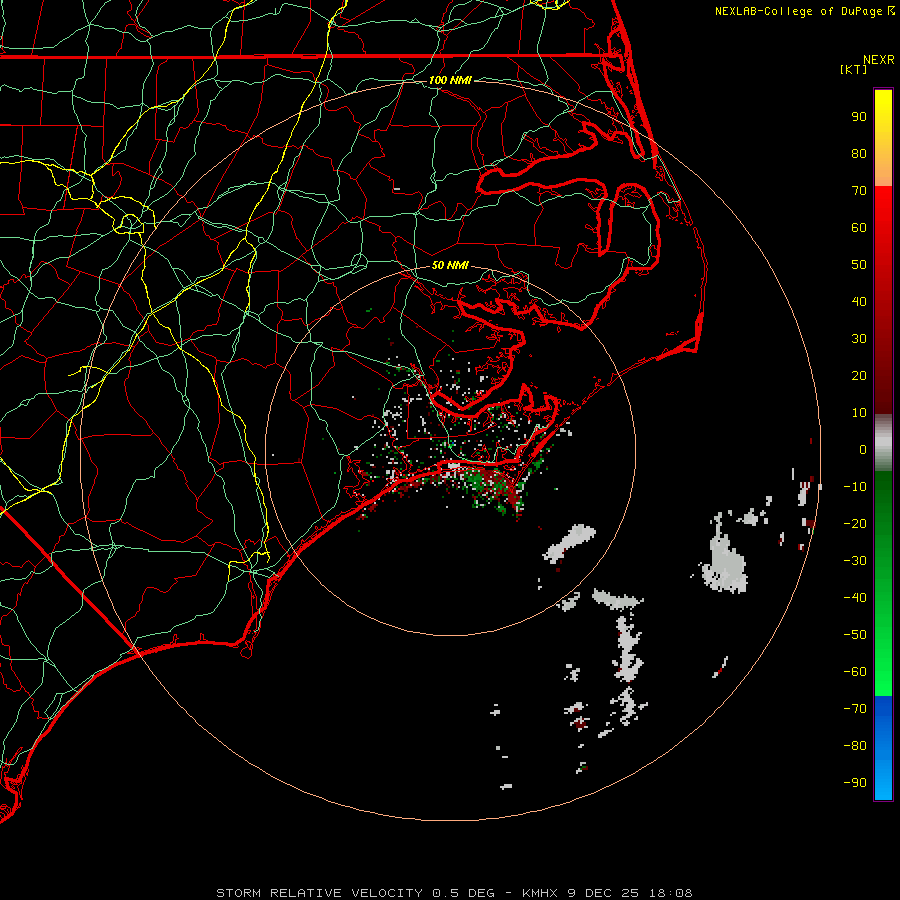Click the footer product title text

[x=454, y=893]
